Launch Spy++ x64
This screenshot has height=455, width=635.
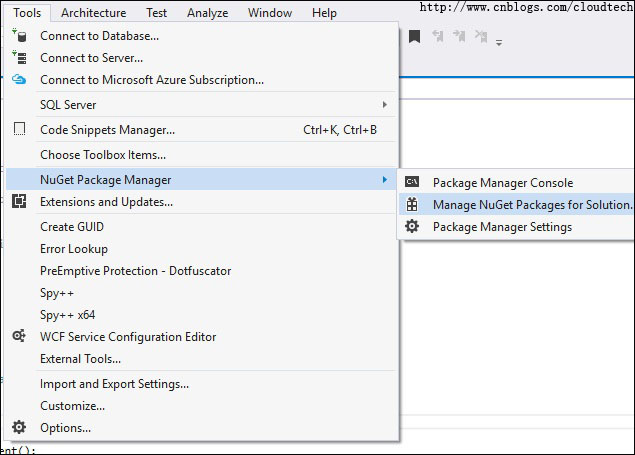pos(201,315)
